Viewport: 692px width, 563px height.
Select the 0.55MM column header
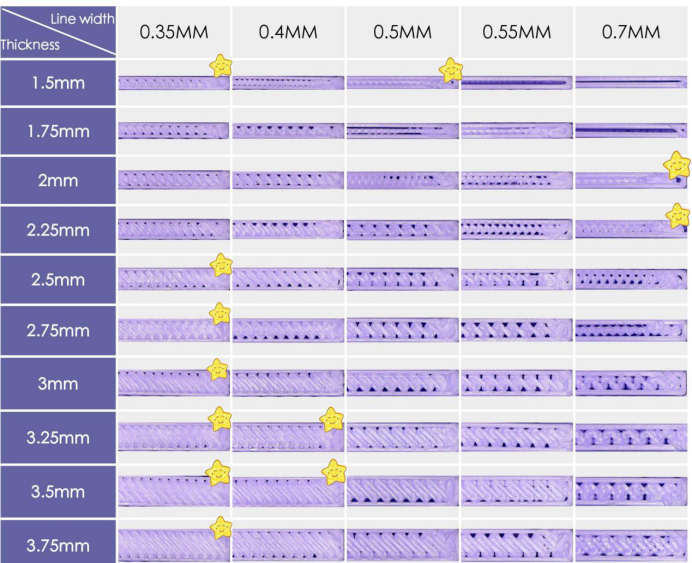point(517,32)
